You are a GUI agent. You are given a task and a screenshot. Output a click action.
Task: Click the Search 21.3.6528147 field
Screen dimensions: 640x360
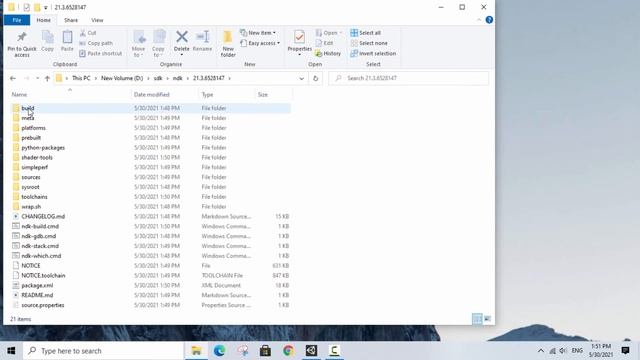pos(409,78)
